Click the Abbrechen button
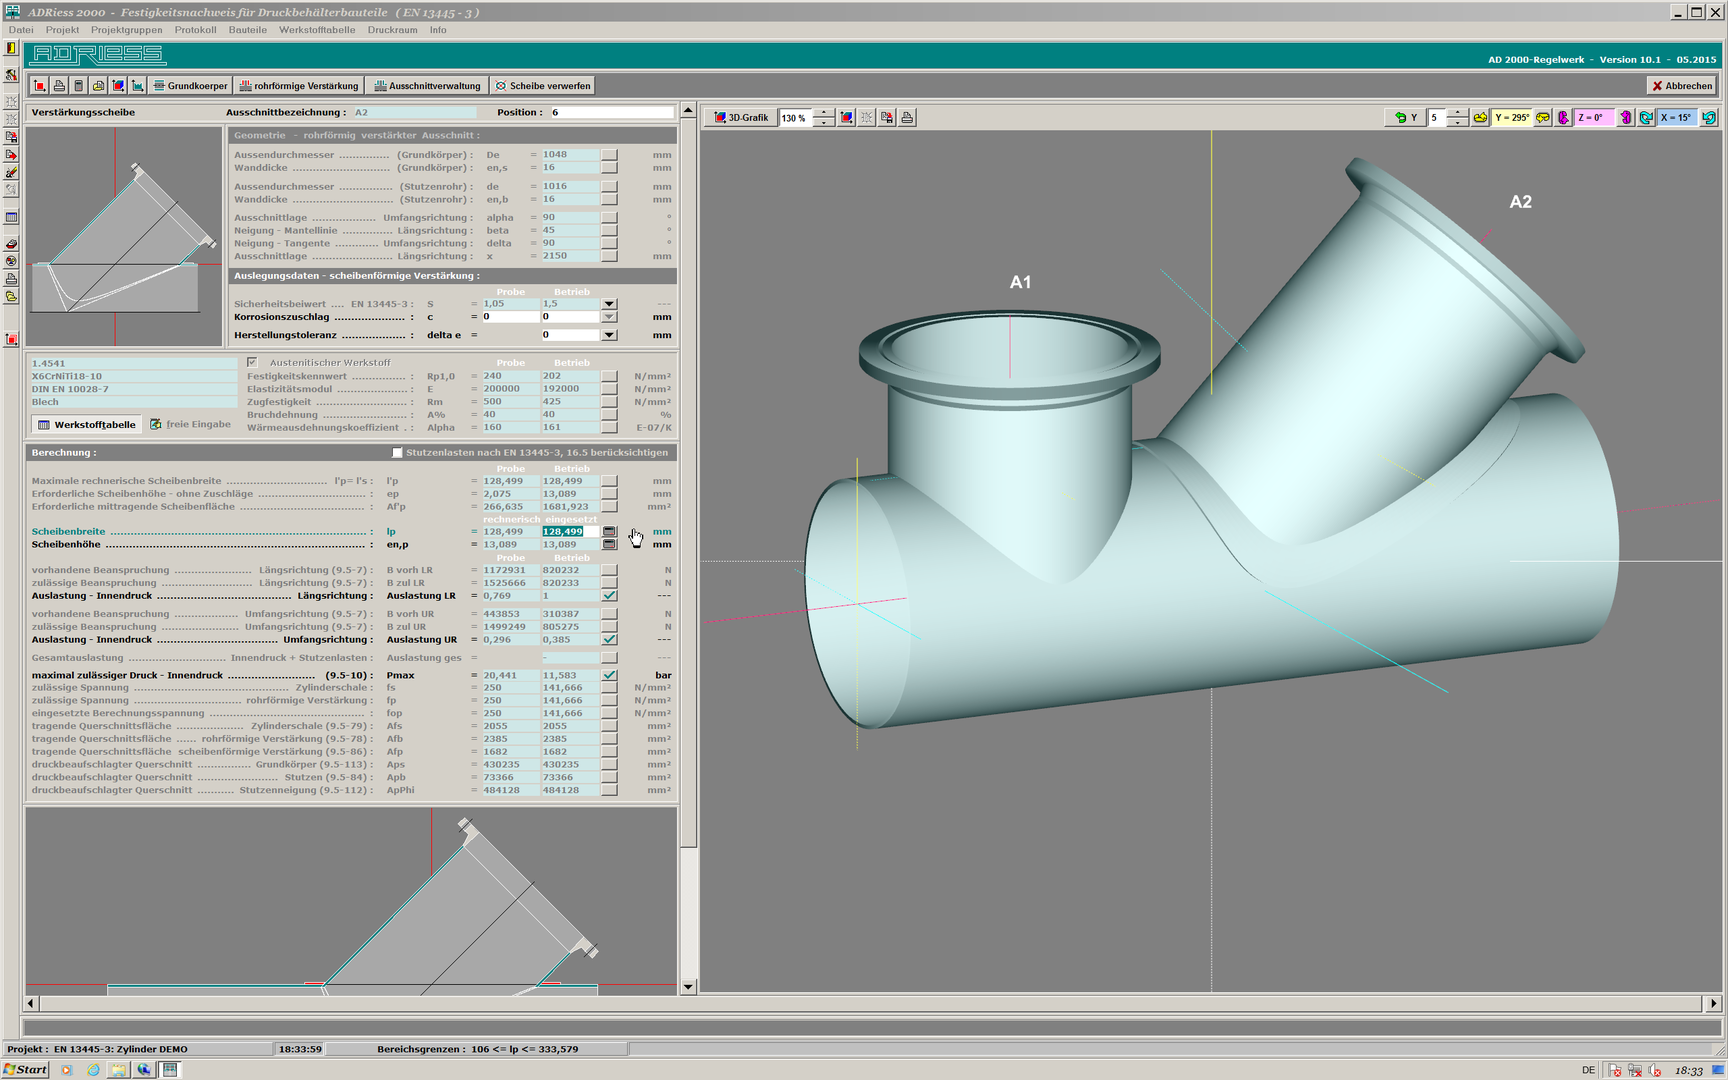 tap(1682, 86)
